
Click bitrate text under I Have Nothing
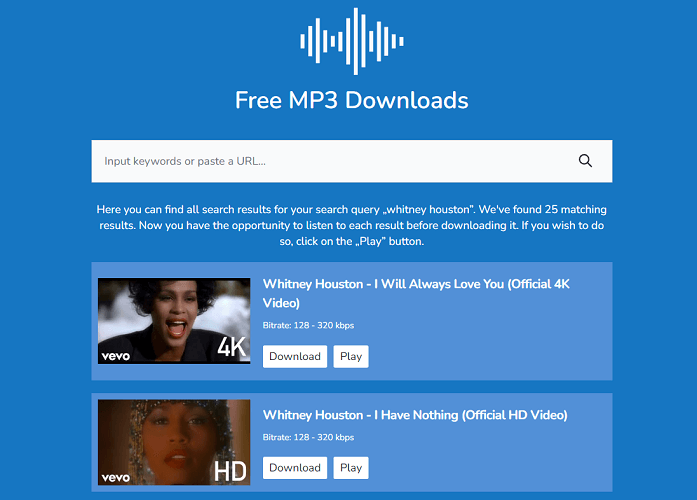point(308,437)
